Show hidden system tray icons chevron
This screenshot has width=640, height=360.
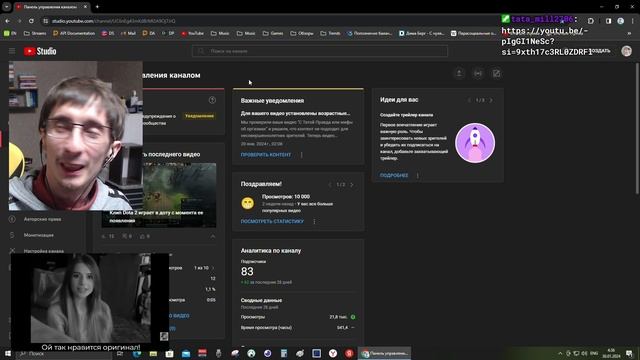[x=560, y=353]
